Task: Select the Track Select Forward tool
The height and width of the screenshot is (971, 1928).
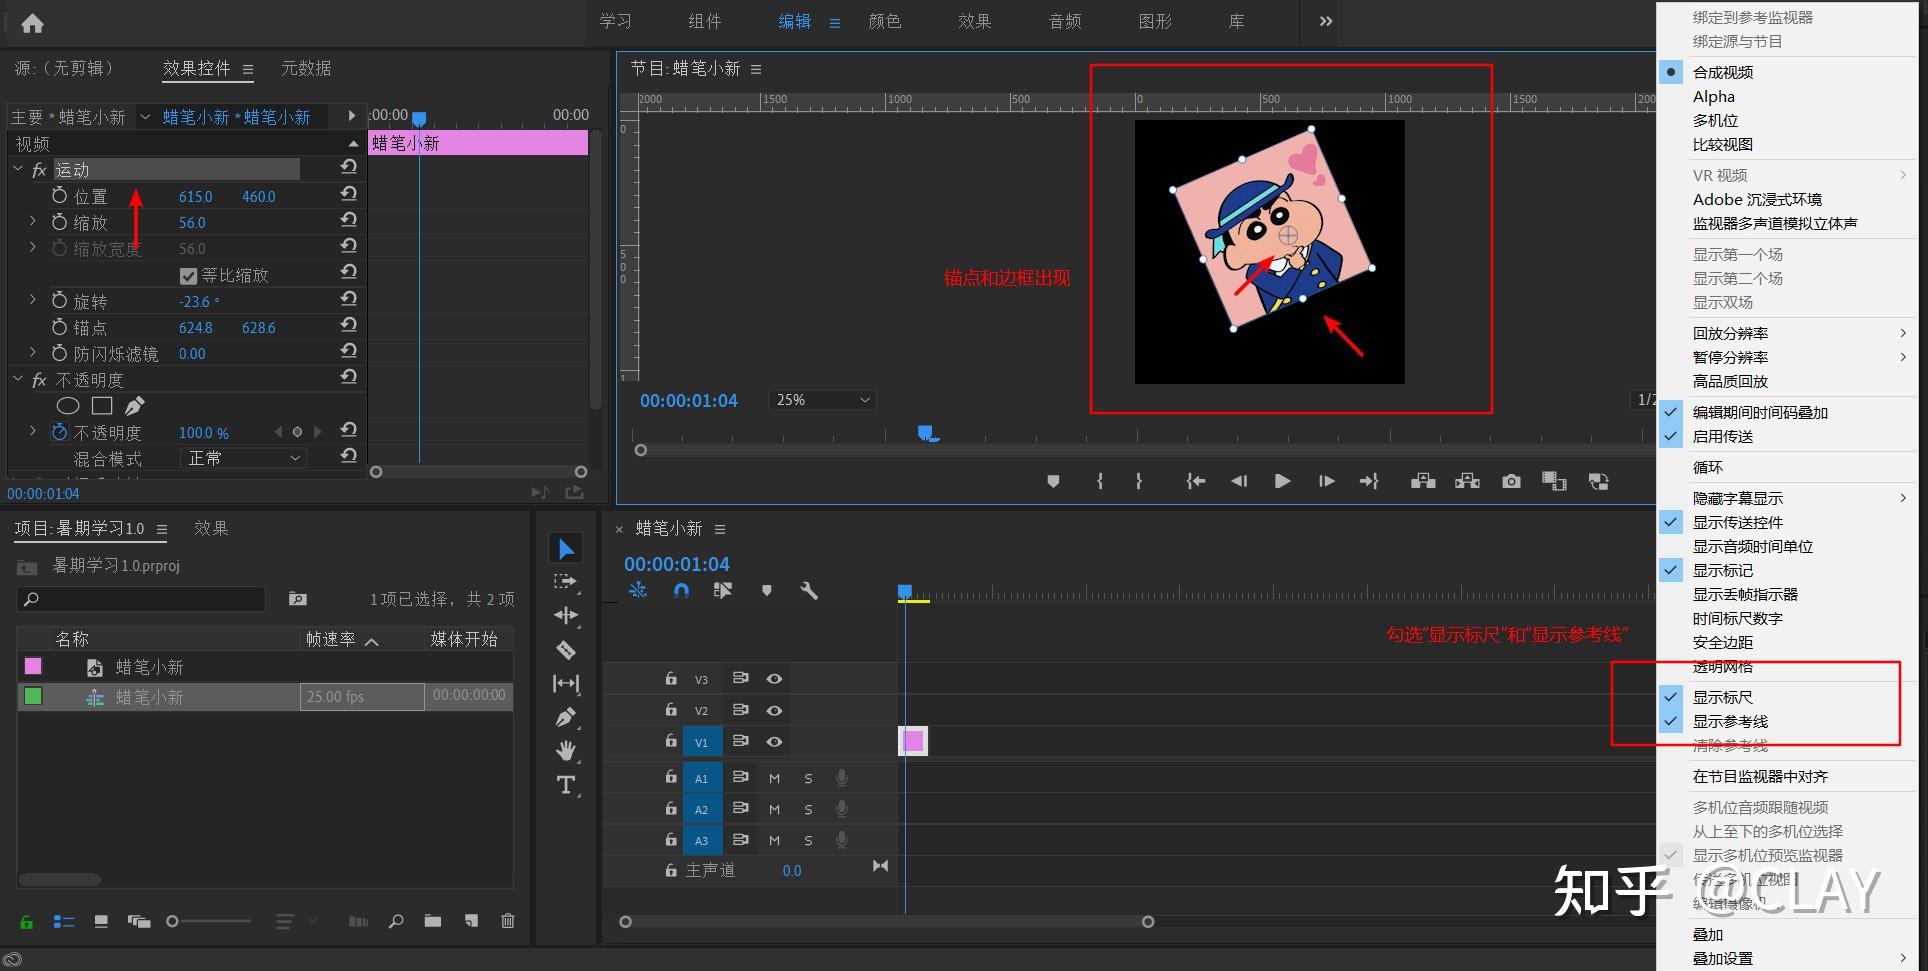Action: 566,582
